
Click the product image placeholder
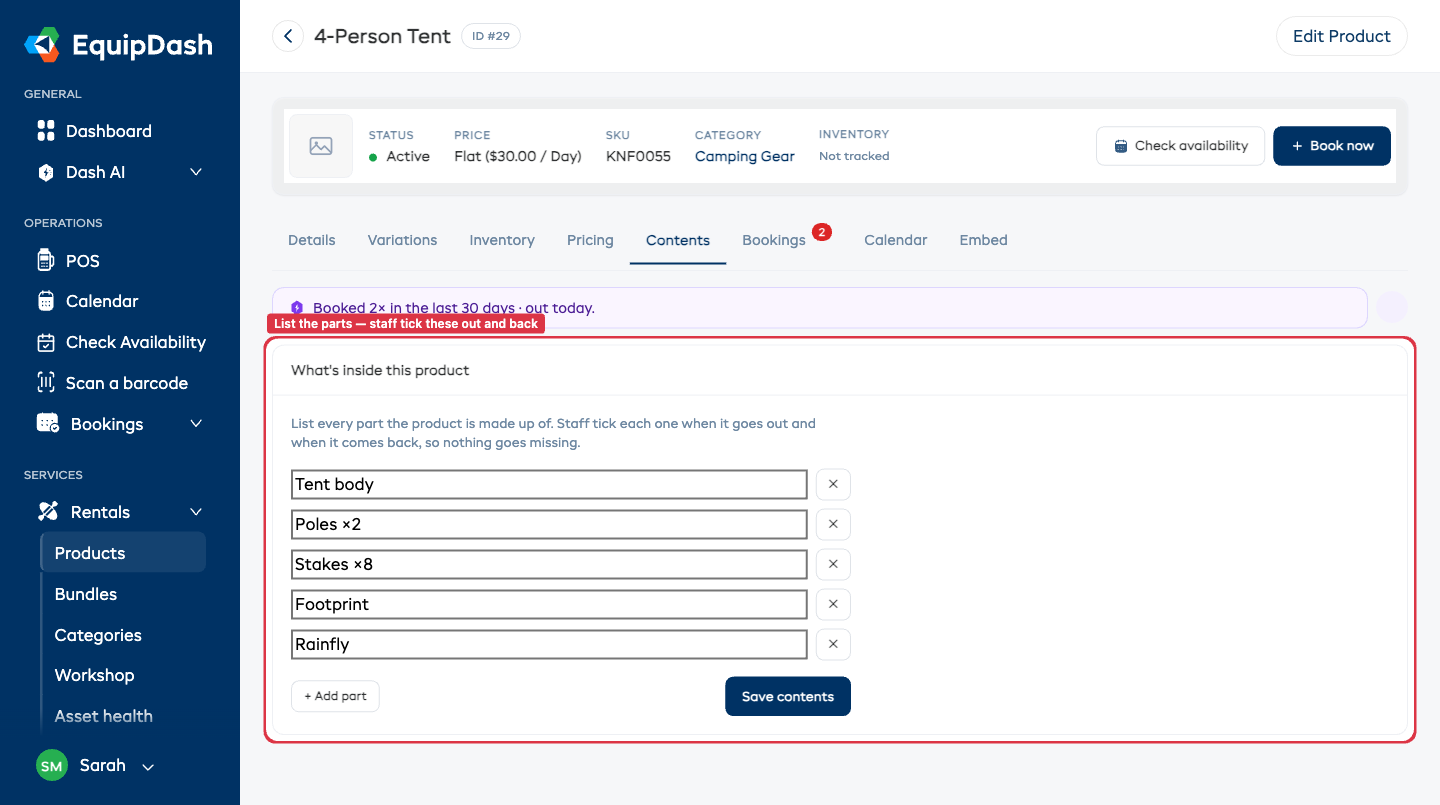(321, 146)
